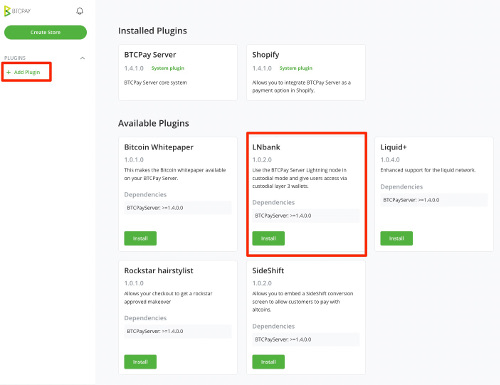Click Bitcoin Whitepaper dependency BTCPayServer field
This screenshot has width=500, height=385.
click(178, 208)
